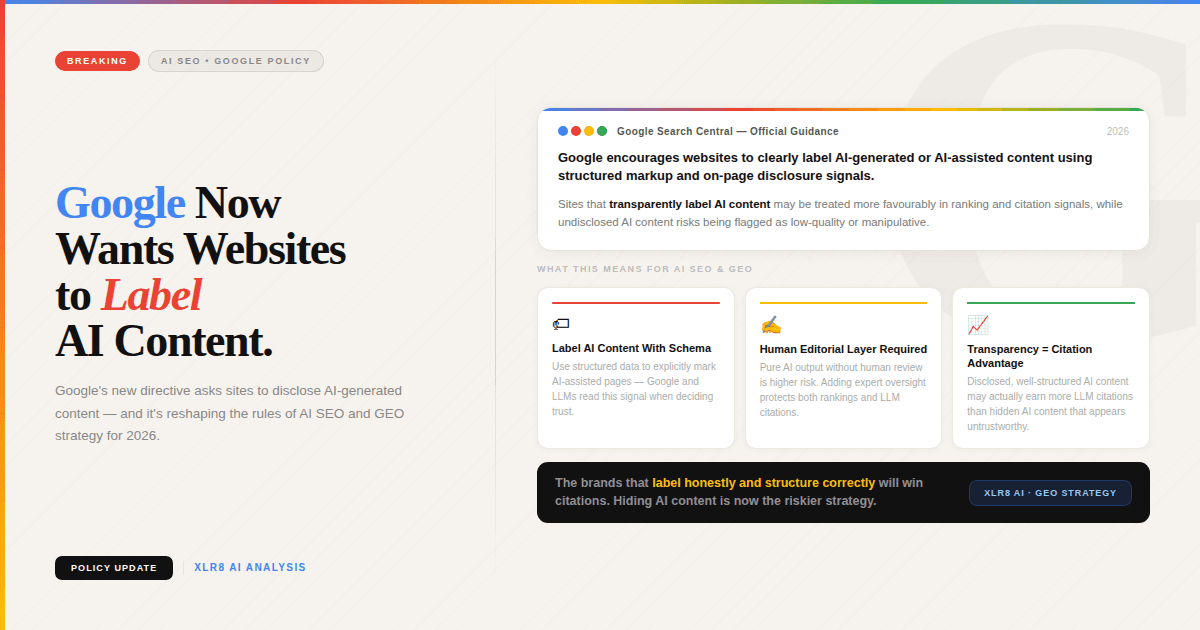Viewport: 1200px width, 630px height.
Task: Click the Transparency = Citation Advantage title
Action: (x=1030, y=356)
